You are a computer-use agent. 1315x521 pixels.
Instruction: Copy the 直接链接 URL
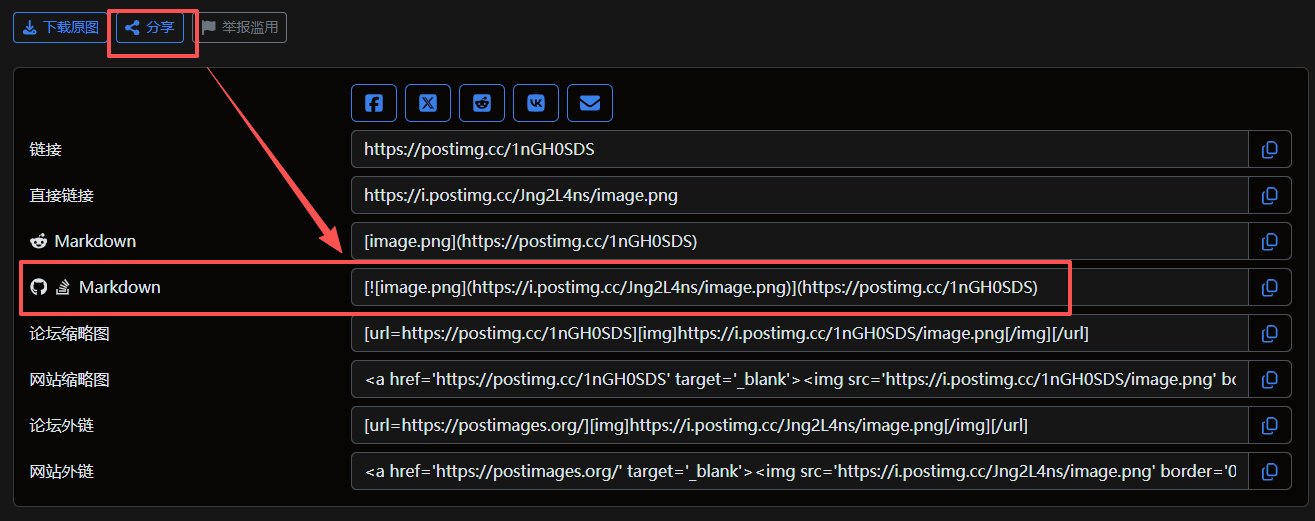(1270, 196)
